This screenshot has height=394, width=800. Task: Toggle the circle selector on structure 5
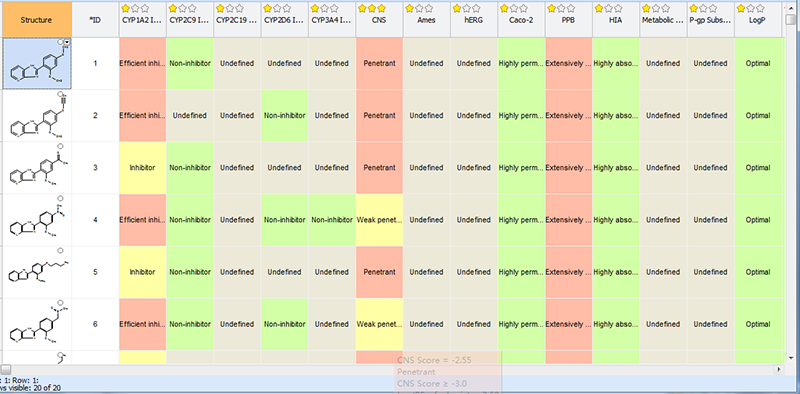click(x=60, y=251)
